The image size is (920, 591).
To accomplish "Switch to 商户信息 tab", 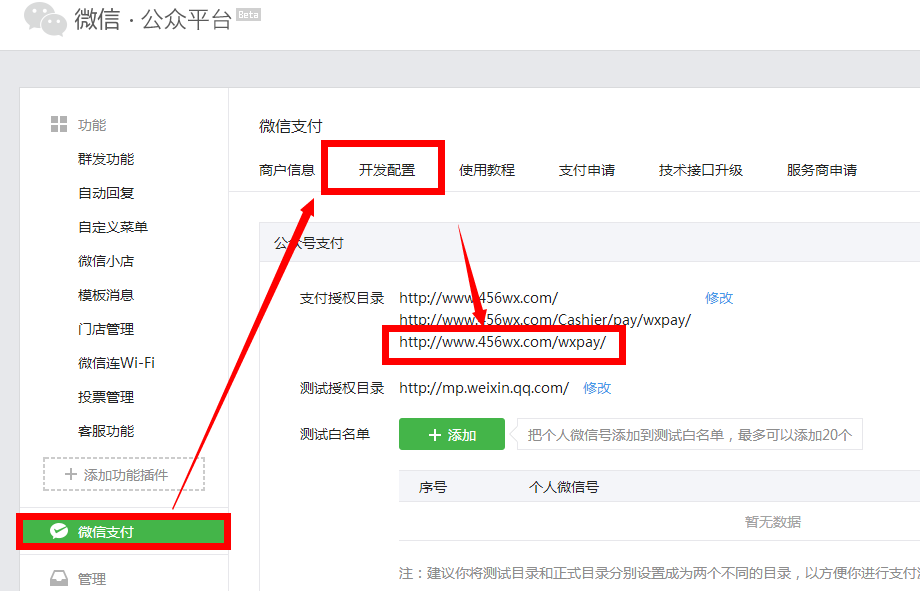I will tap(287, 170).
